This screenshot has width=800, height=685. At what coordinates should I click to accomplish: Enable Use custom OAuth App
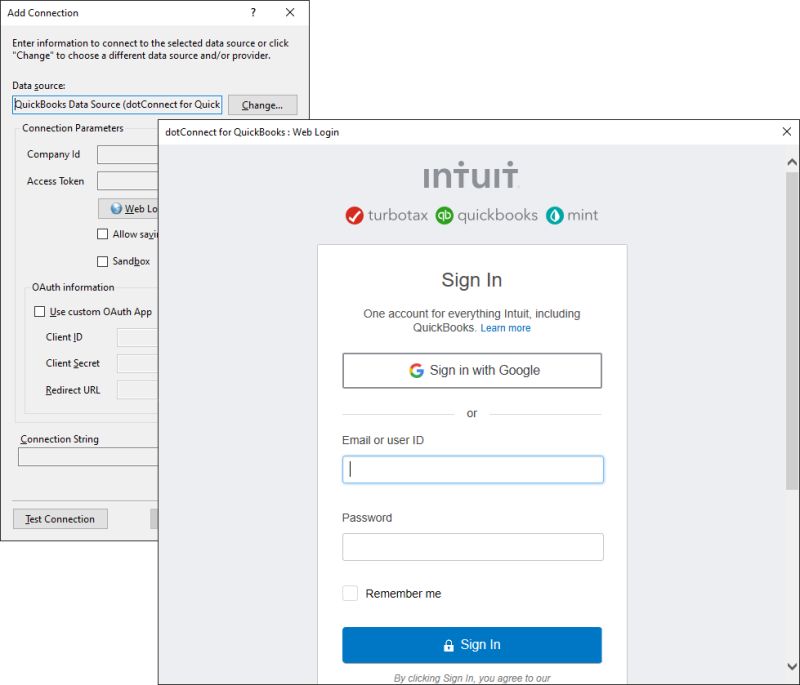point(39,312)
